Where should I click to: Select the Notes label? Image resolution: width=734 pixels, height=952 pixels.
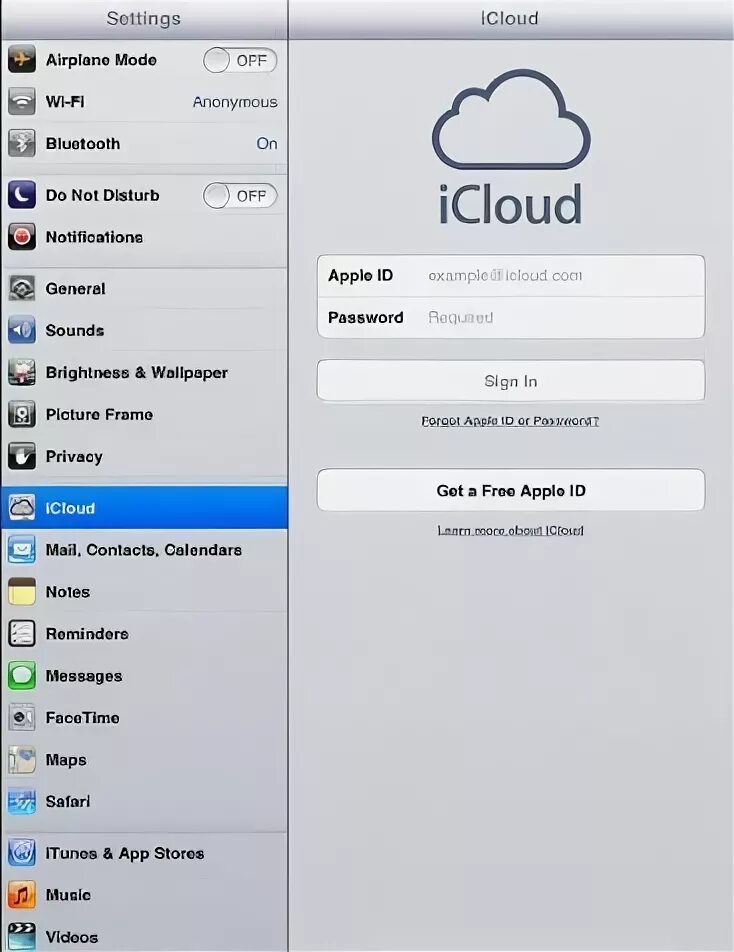[x=67, y=592]
